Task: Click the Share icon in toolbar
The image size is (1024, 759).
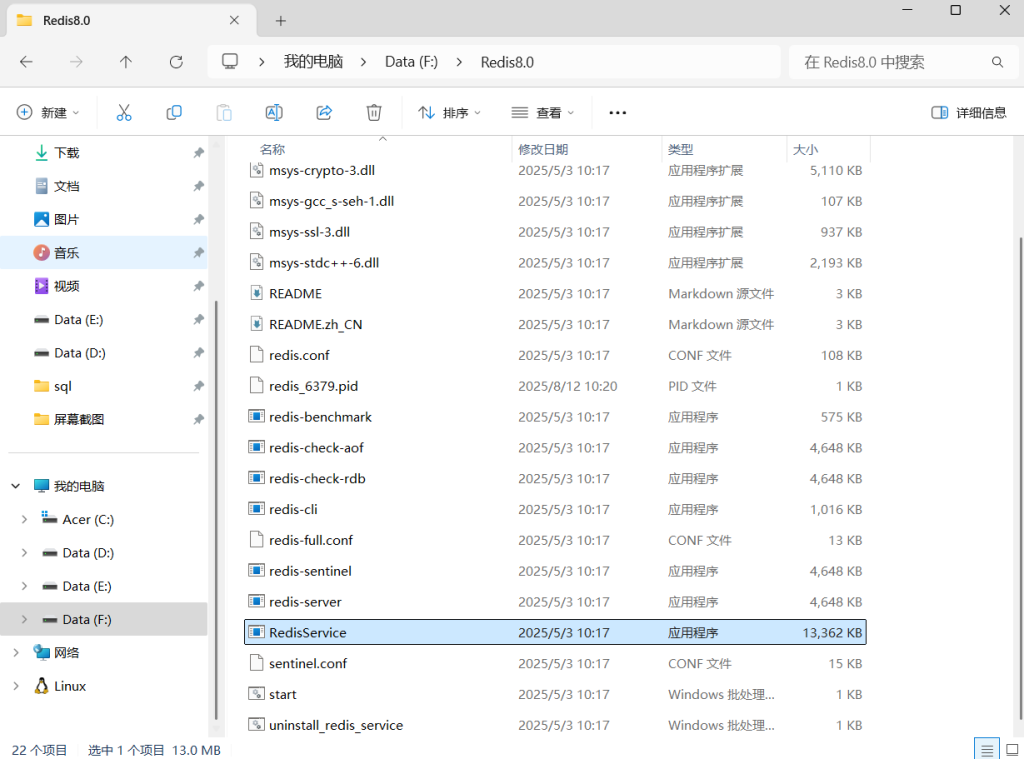Action: click(324, 113)
